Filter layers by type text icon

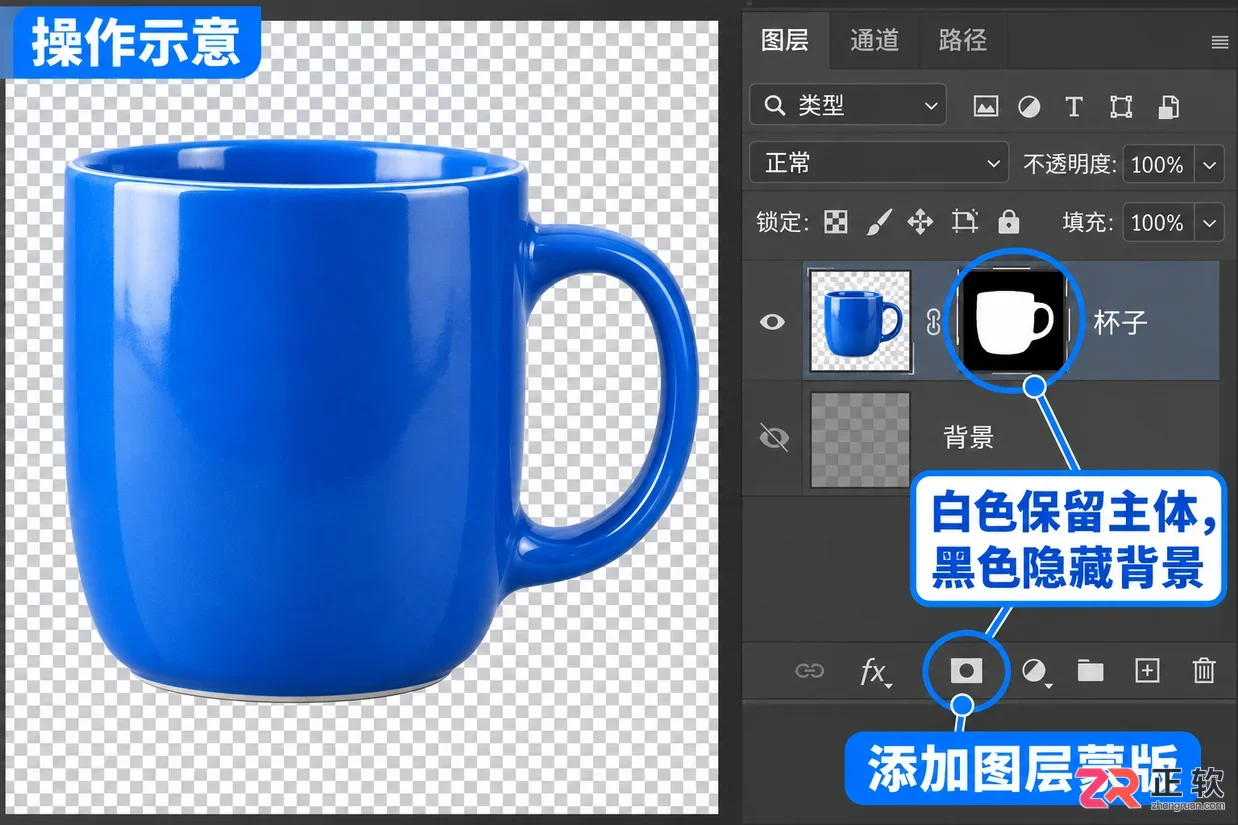[1074, 106]
